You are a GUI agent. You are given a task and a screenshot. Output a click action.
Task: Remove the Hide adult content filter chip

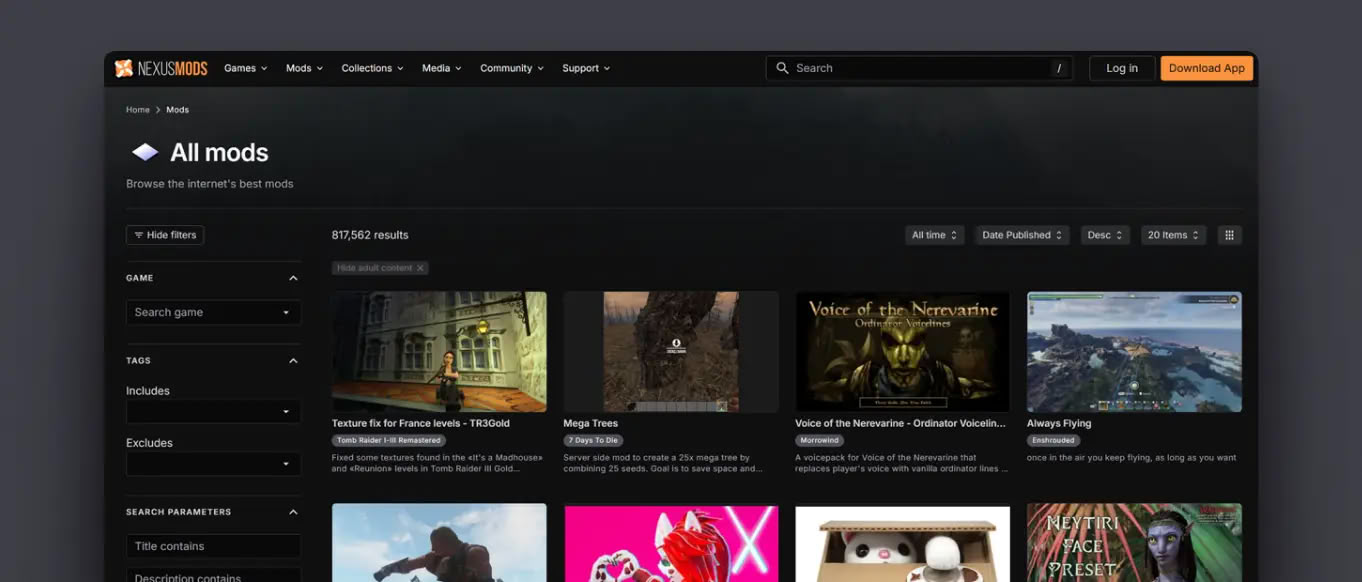click(421, 268)
